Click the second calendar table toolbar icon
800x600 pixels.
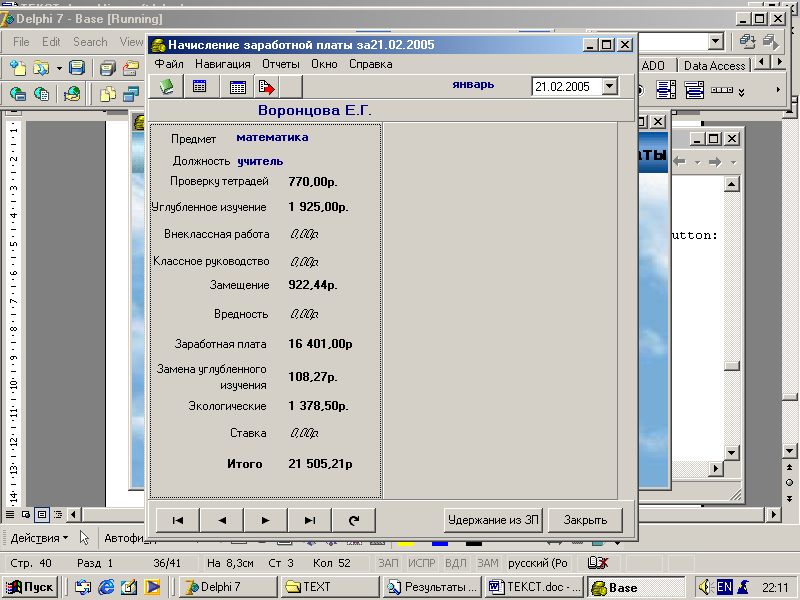[238, 87]
